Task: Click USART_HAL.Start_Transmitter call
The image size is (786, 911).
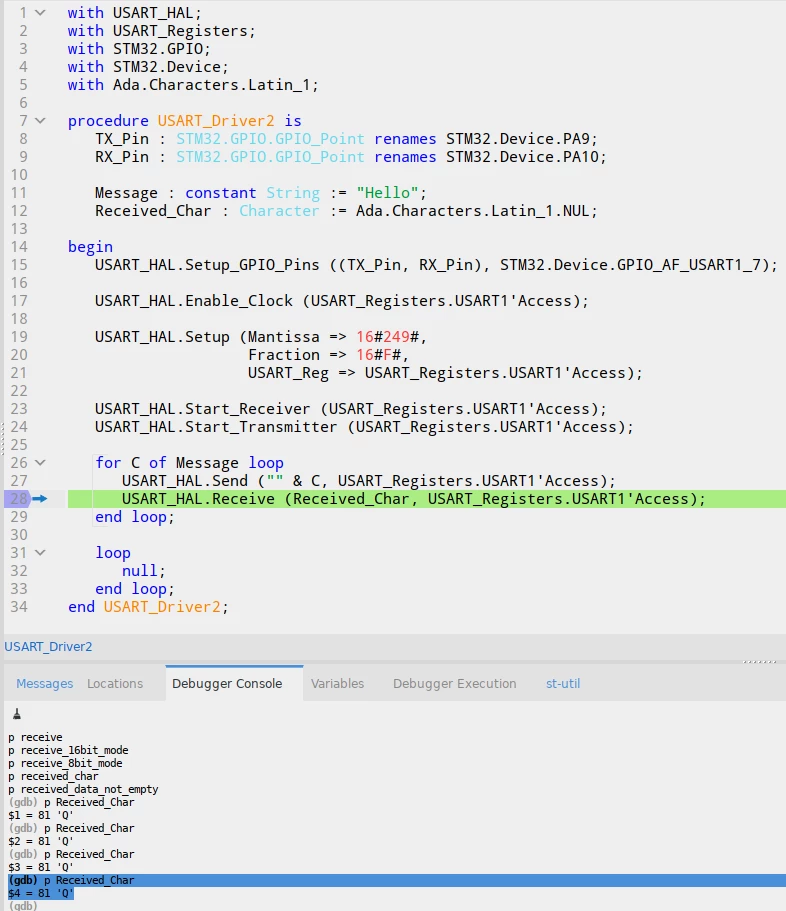Action: (x=216, y=426)
